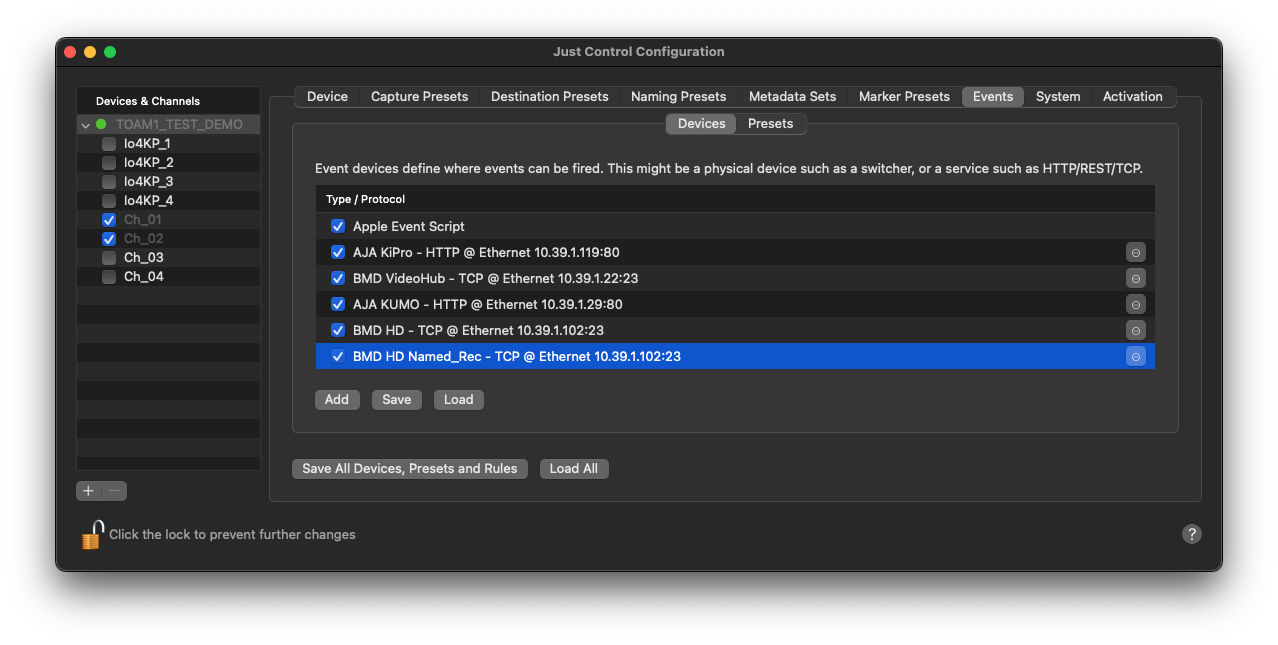Click the Type / Protocol column header
Screen dimensions: 1278x645
735,199
